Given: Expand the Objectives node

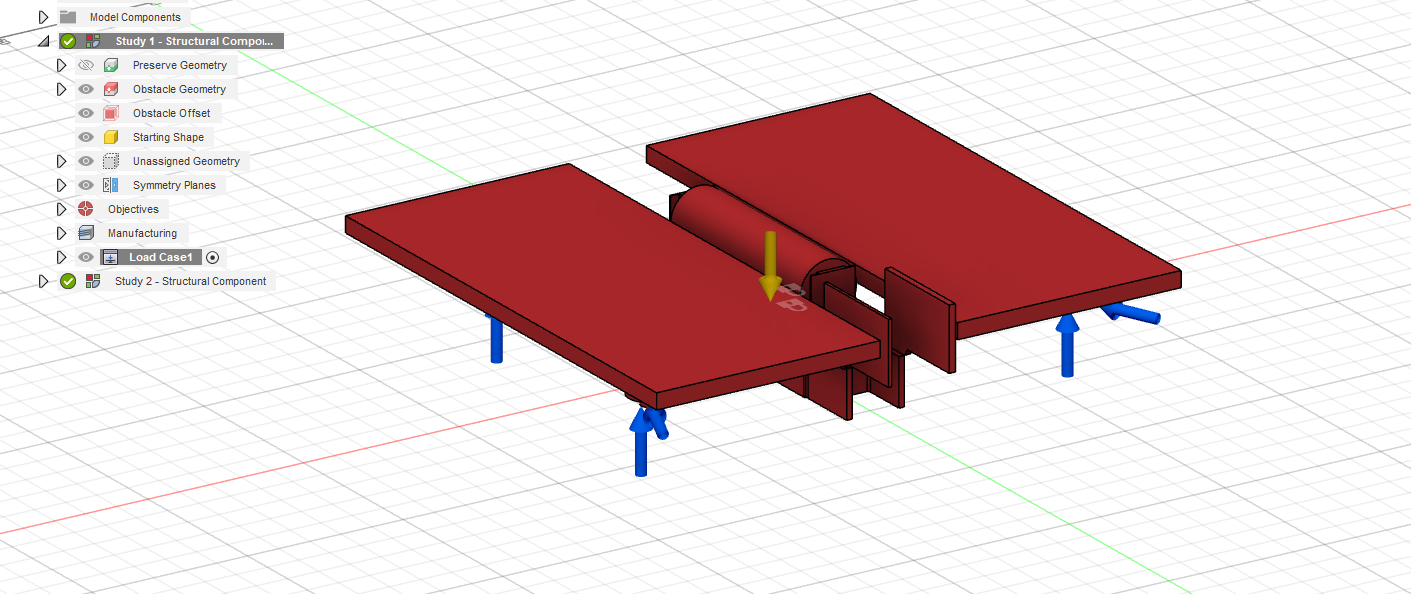Looking at the screenshot, I should pyautogui.click(x=61, y=209).
